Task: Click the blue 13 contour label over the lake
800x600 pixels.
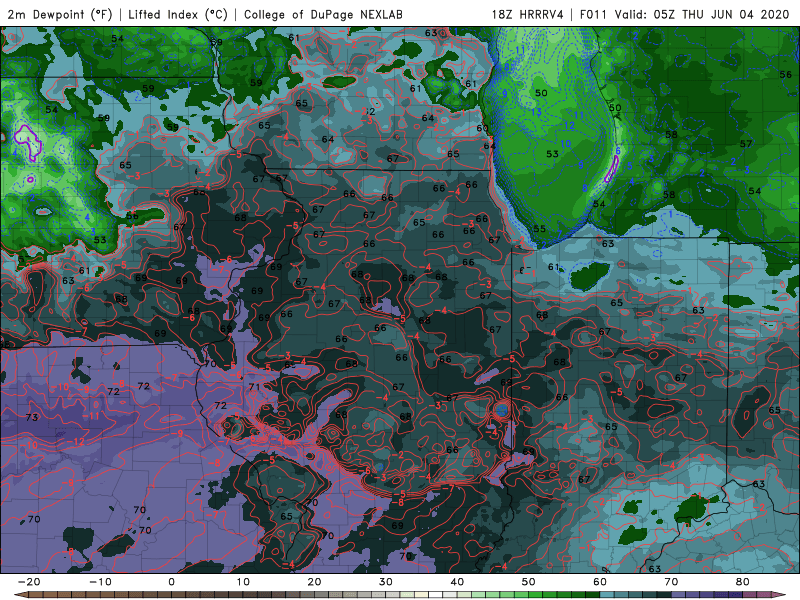Action: [x=536, y=112]
